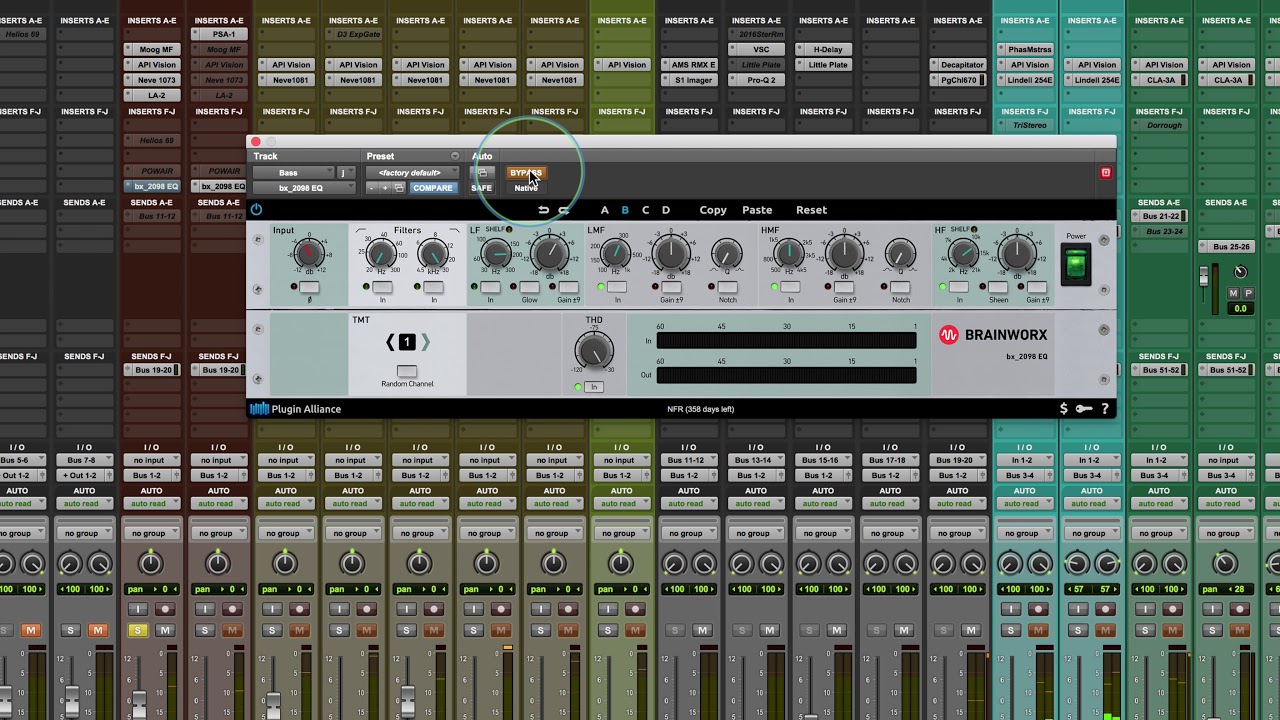The image size is (1280, 720).
Task: Click Copy in plugin toolbar
Action: (x=713, y=210)
